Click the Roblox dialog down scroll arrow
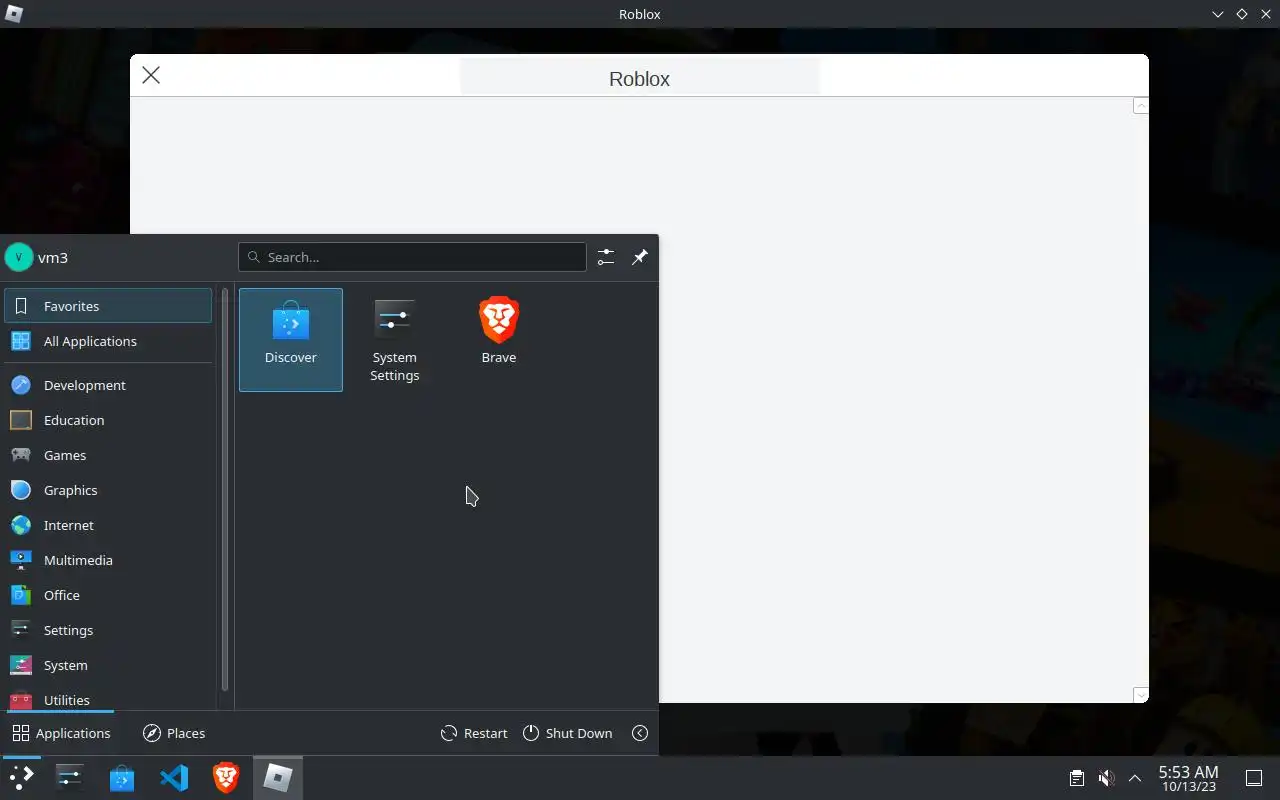 pos(1140,694)
